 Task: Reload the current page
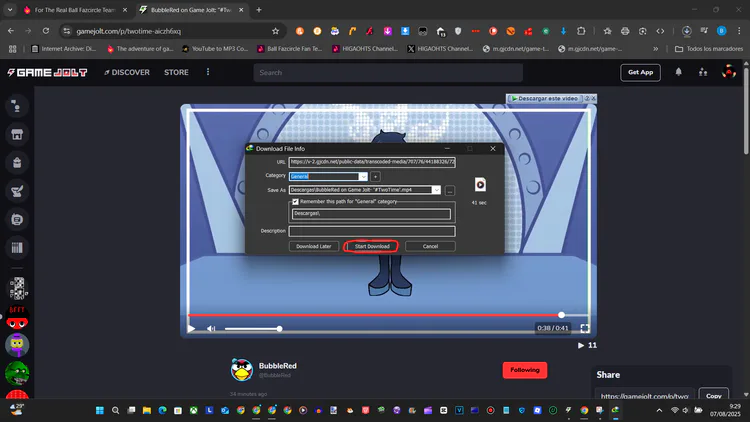pos(46,31)
